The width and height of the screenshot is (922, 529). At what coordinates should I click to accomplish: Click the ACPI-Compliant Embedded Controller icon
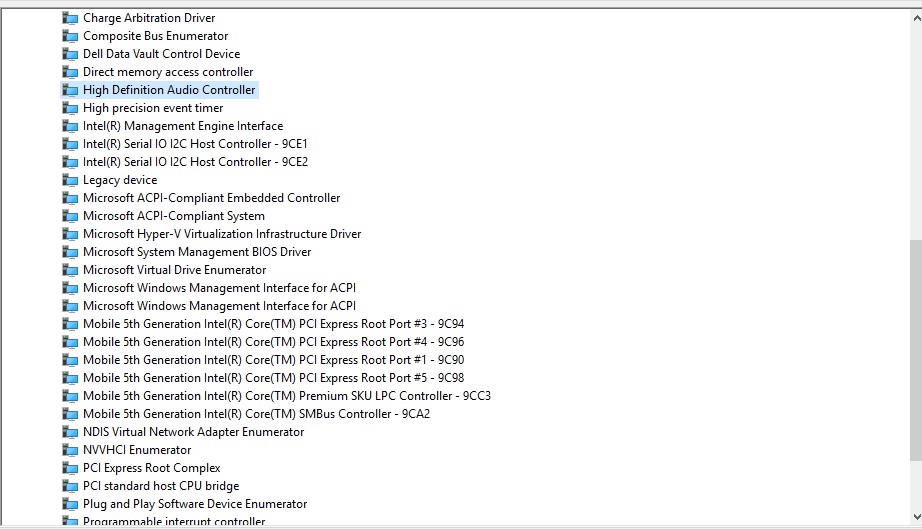[70, 199]
